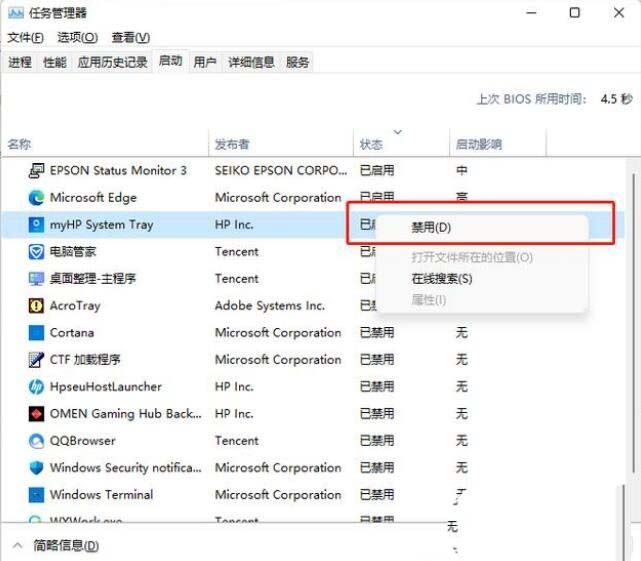
Task: Click the QQBrowser icon
Action: 37,441
